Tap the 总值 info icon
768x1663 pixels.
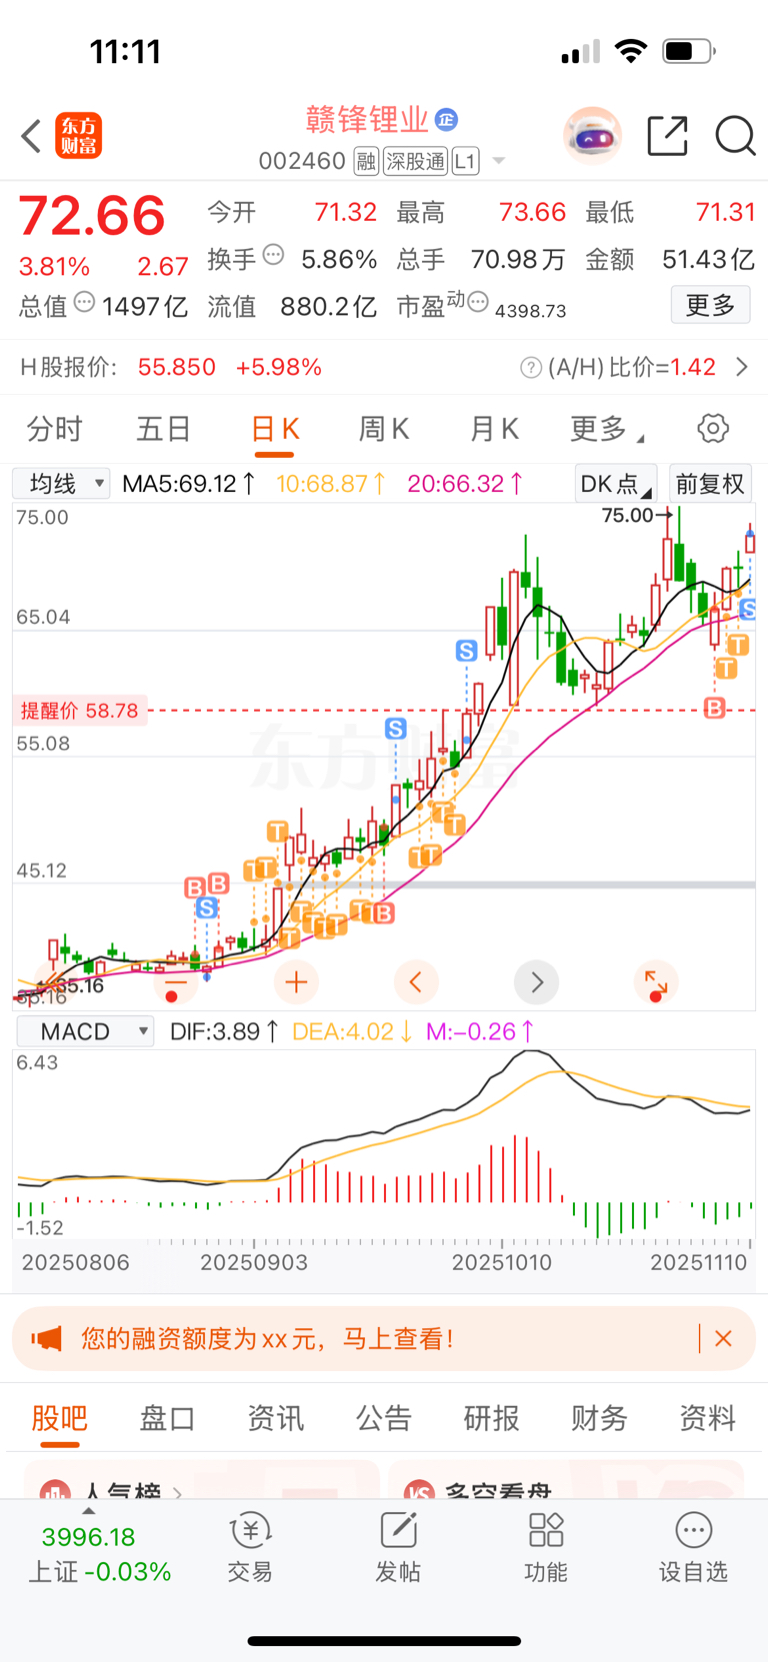tap(85, 301)
